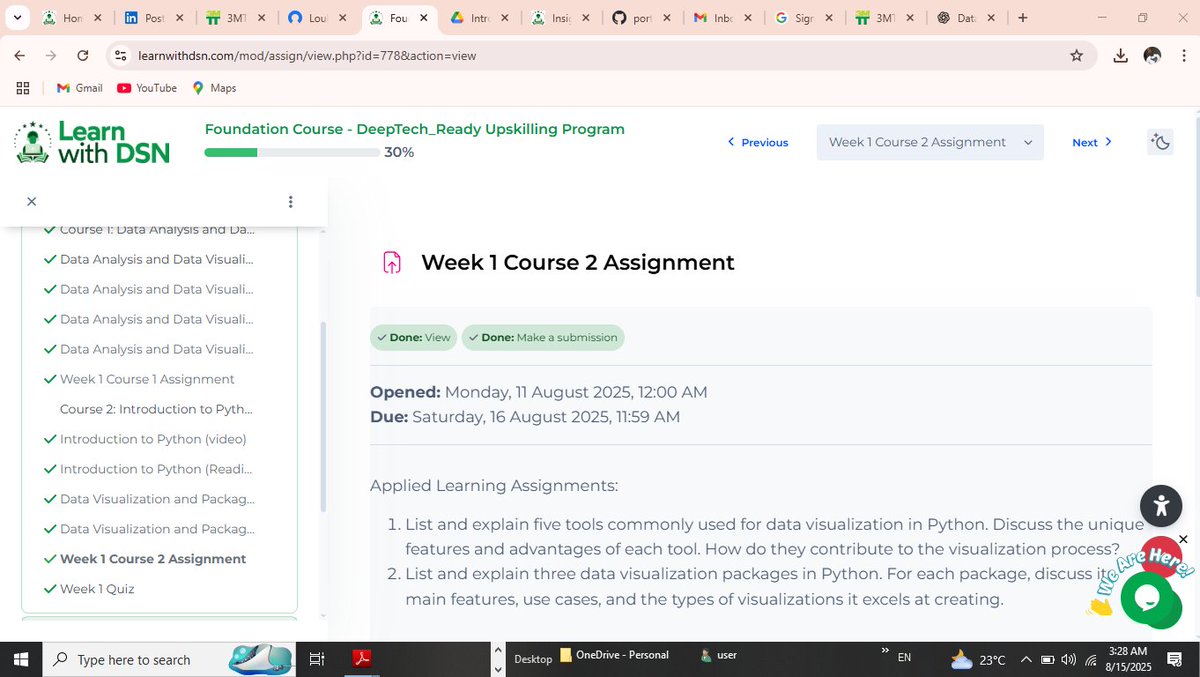Click the Next navigation link
This screenshot has width=1200, height=677.
point(1091,142)
